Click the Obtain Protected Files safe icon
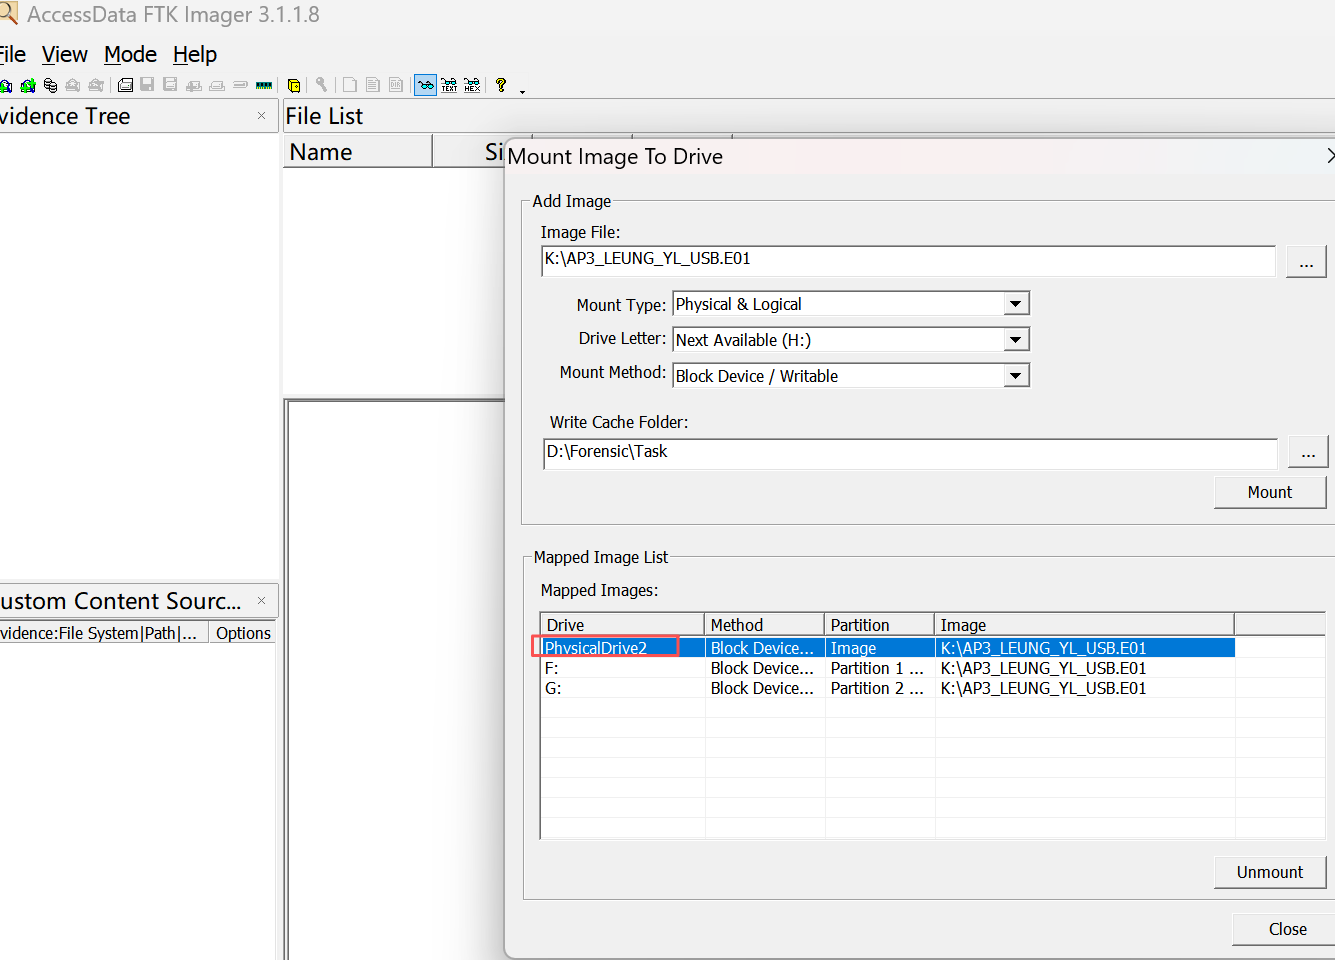Image resolution: width=1335 pixels, height=960 pixels. pyautogui.click(x=294, y=86)
